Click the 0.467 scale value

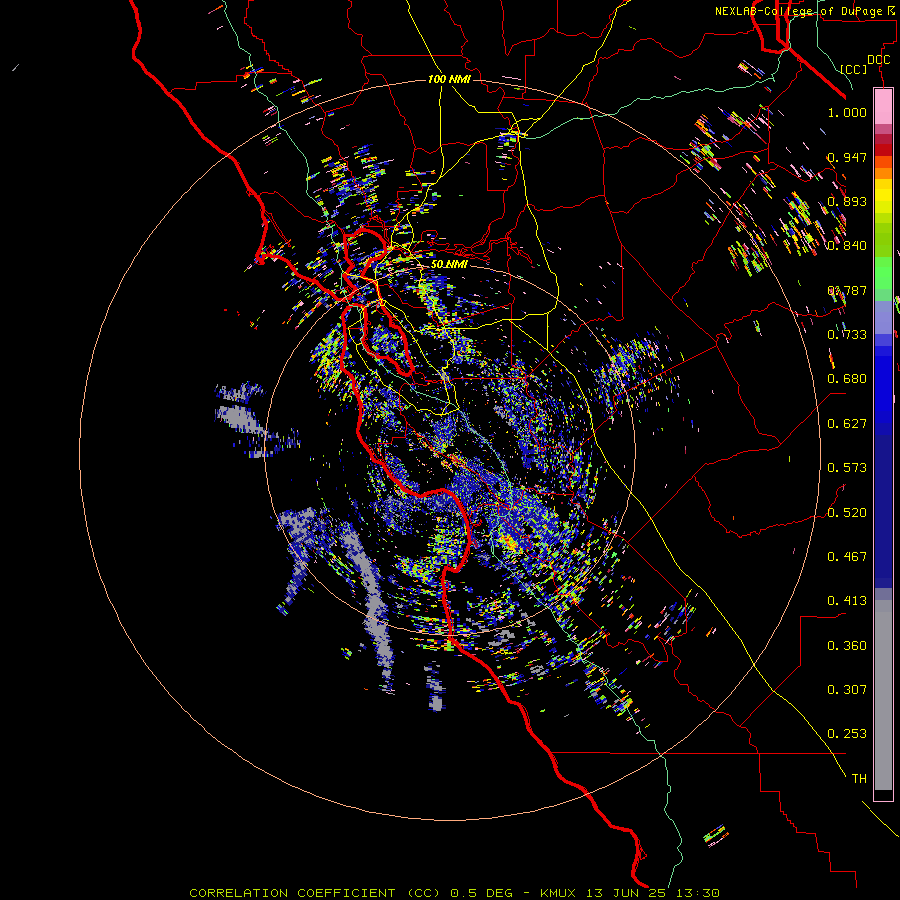(x=847, y=557)
